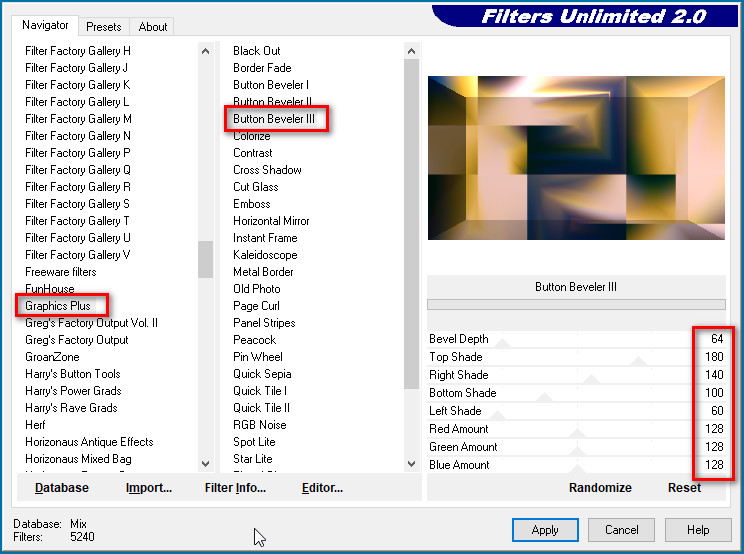Launch the filter Editor...
The image size is (744, 554).
tap(322, 488)
